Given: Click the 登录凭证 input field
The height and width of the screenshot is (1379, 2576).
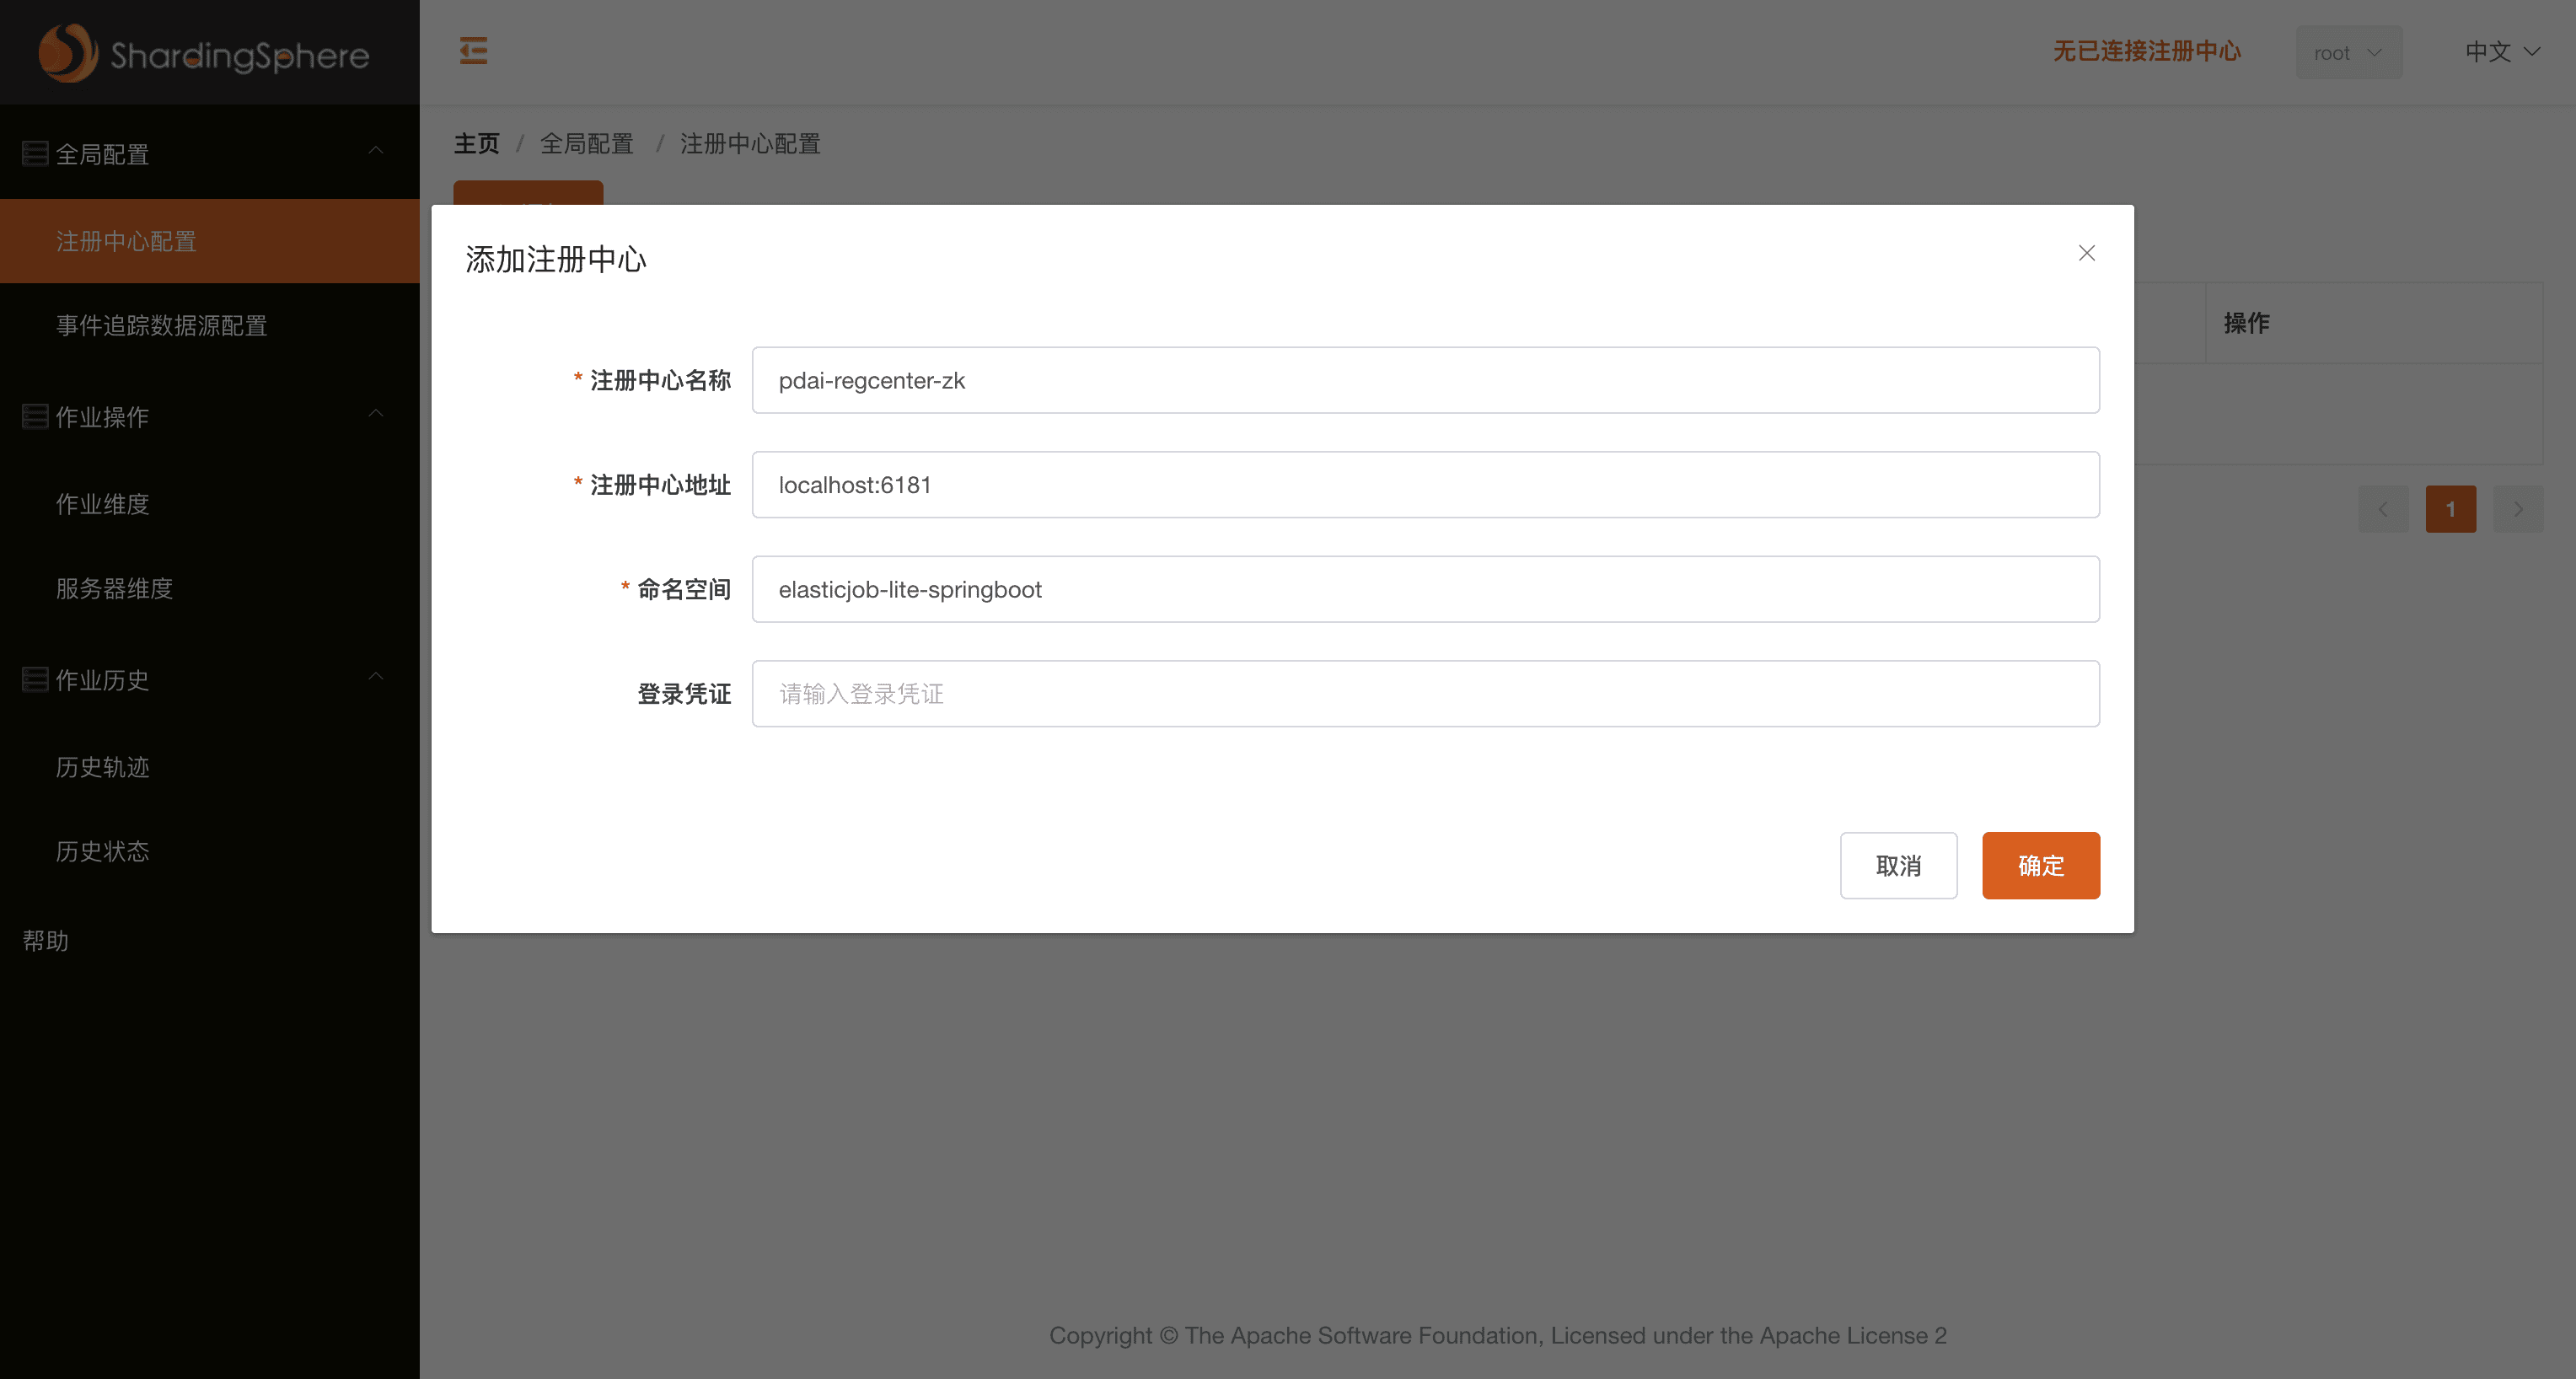Looking at the screenshot, I should [1425, 693].
